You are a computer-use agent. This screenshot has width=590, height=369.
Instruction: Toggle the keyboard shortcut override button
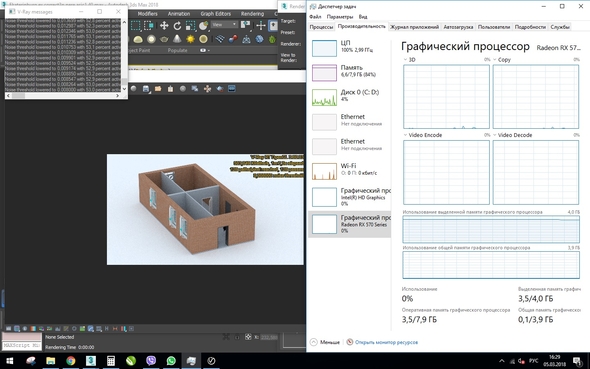273,26
